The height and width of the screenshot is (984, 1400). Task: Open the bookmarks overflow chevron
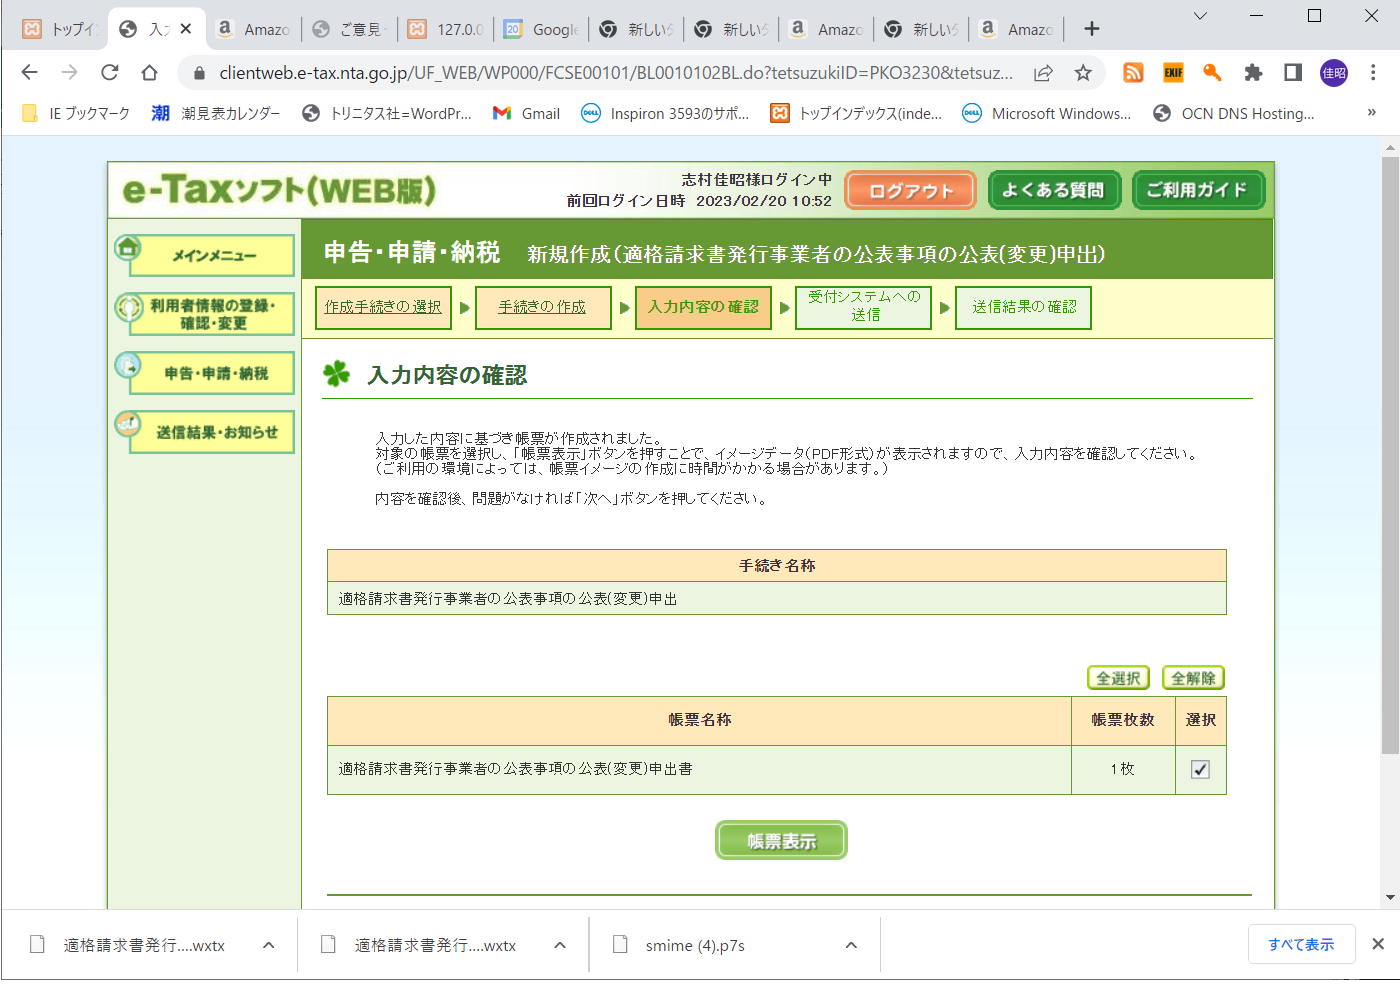(x=1372, y=113)
